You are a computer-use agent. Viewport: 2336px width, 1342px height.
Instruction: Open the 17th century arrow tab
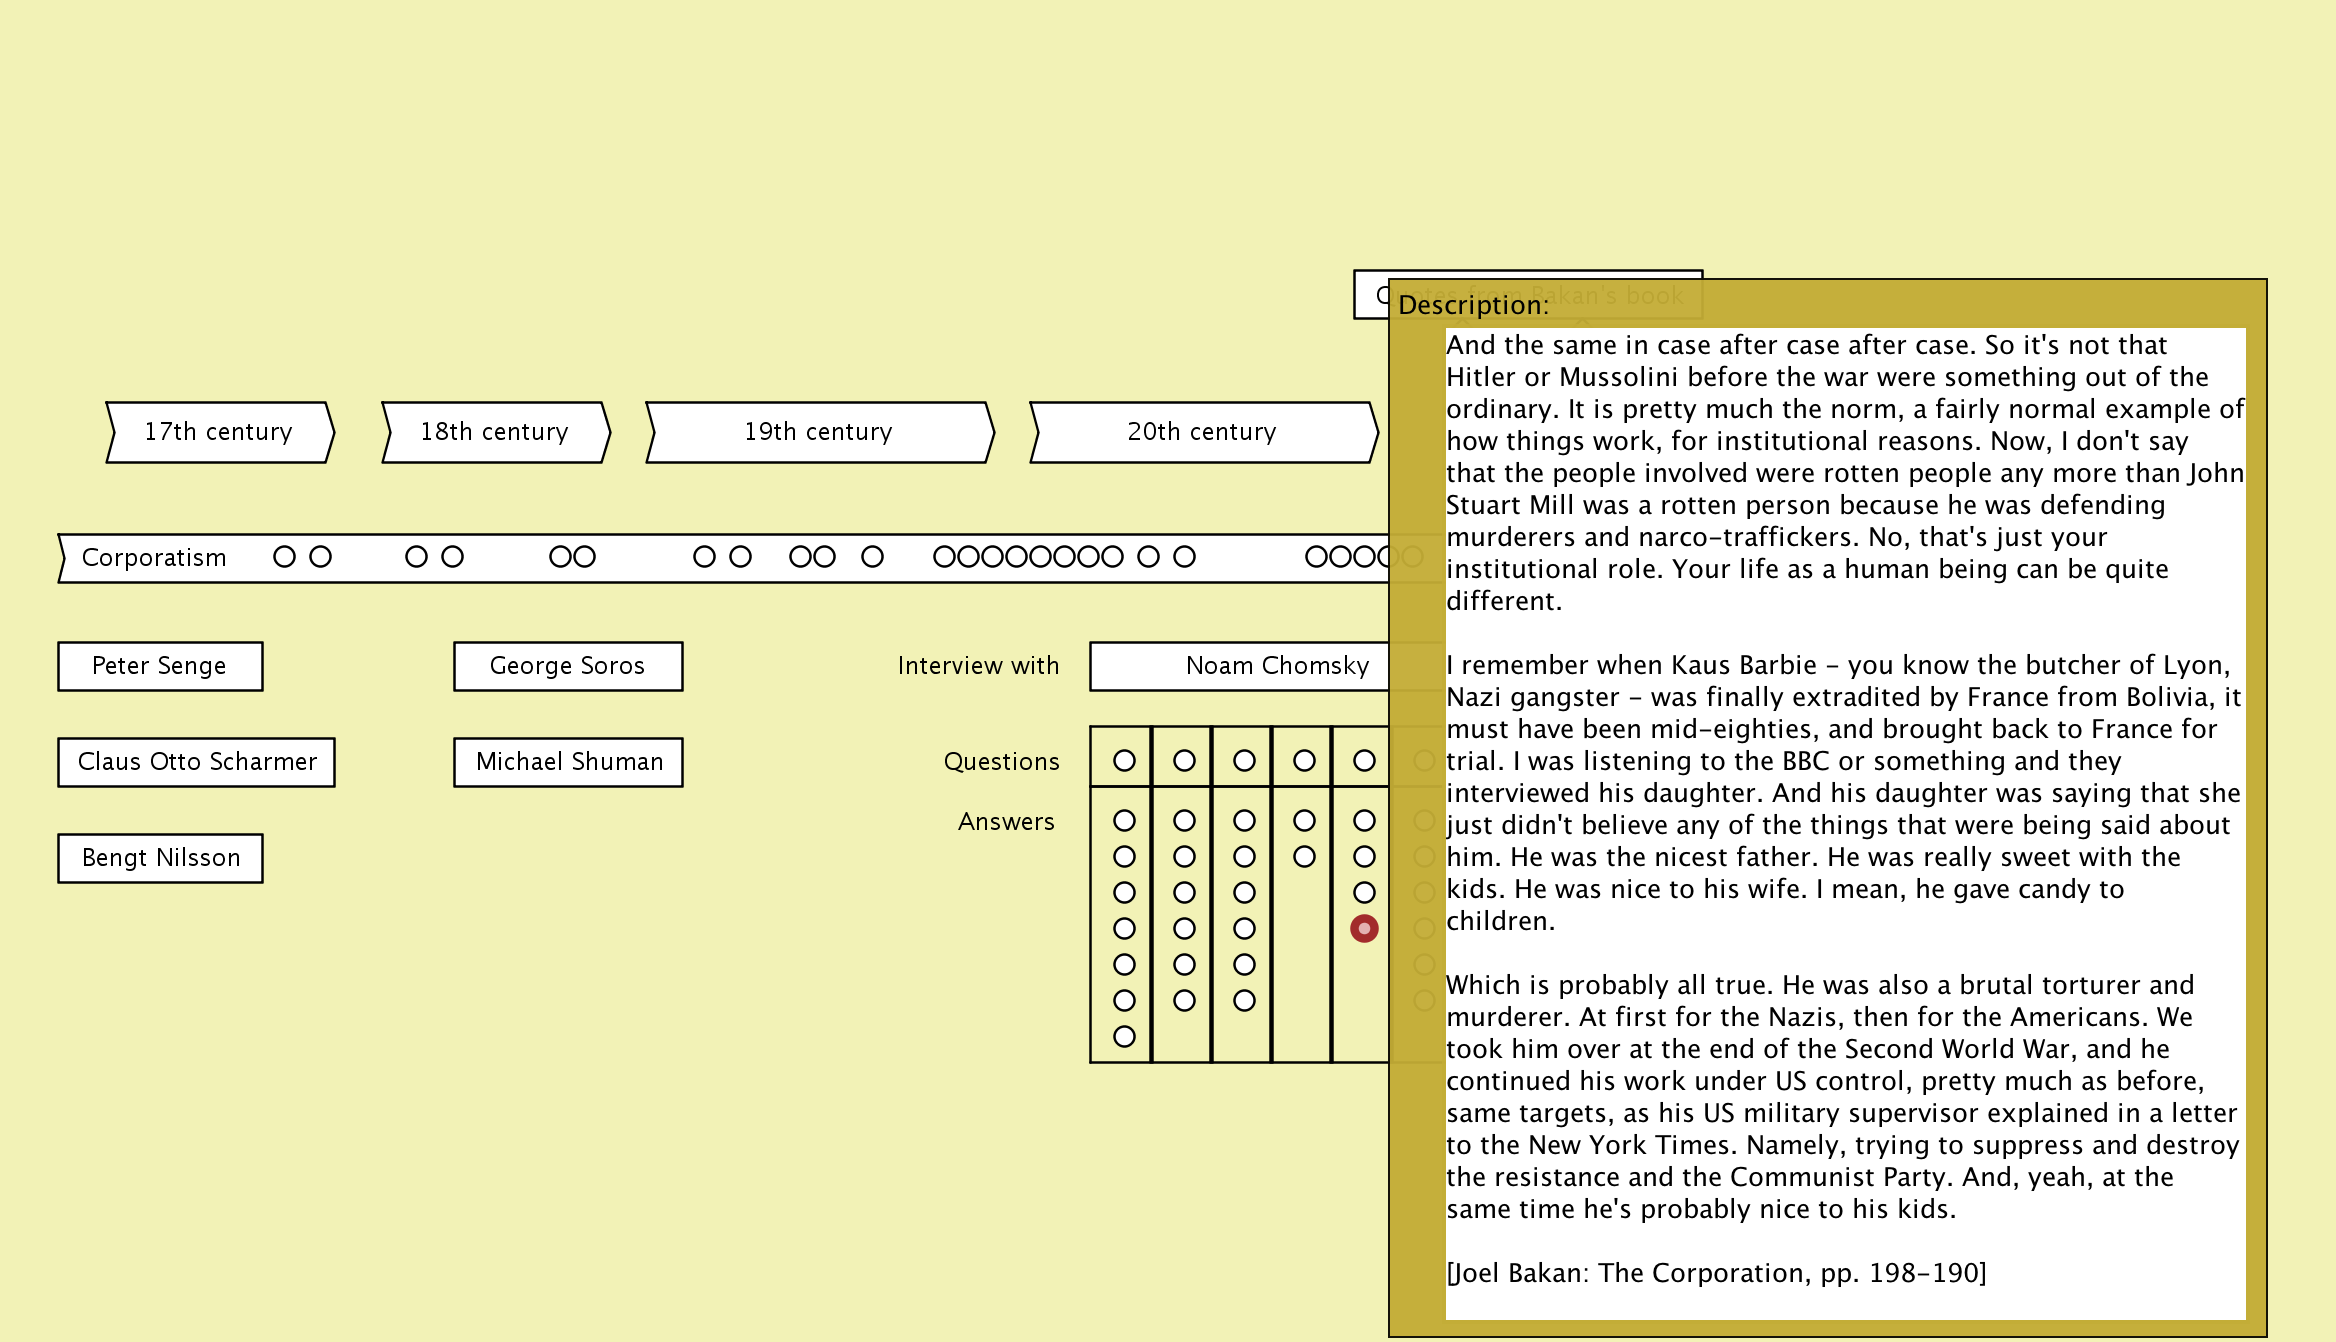pyautogui.click(x=219, y=432)
